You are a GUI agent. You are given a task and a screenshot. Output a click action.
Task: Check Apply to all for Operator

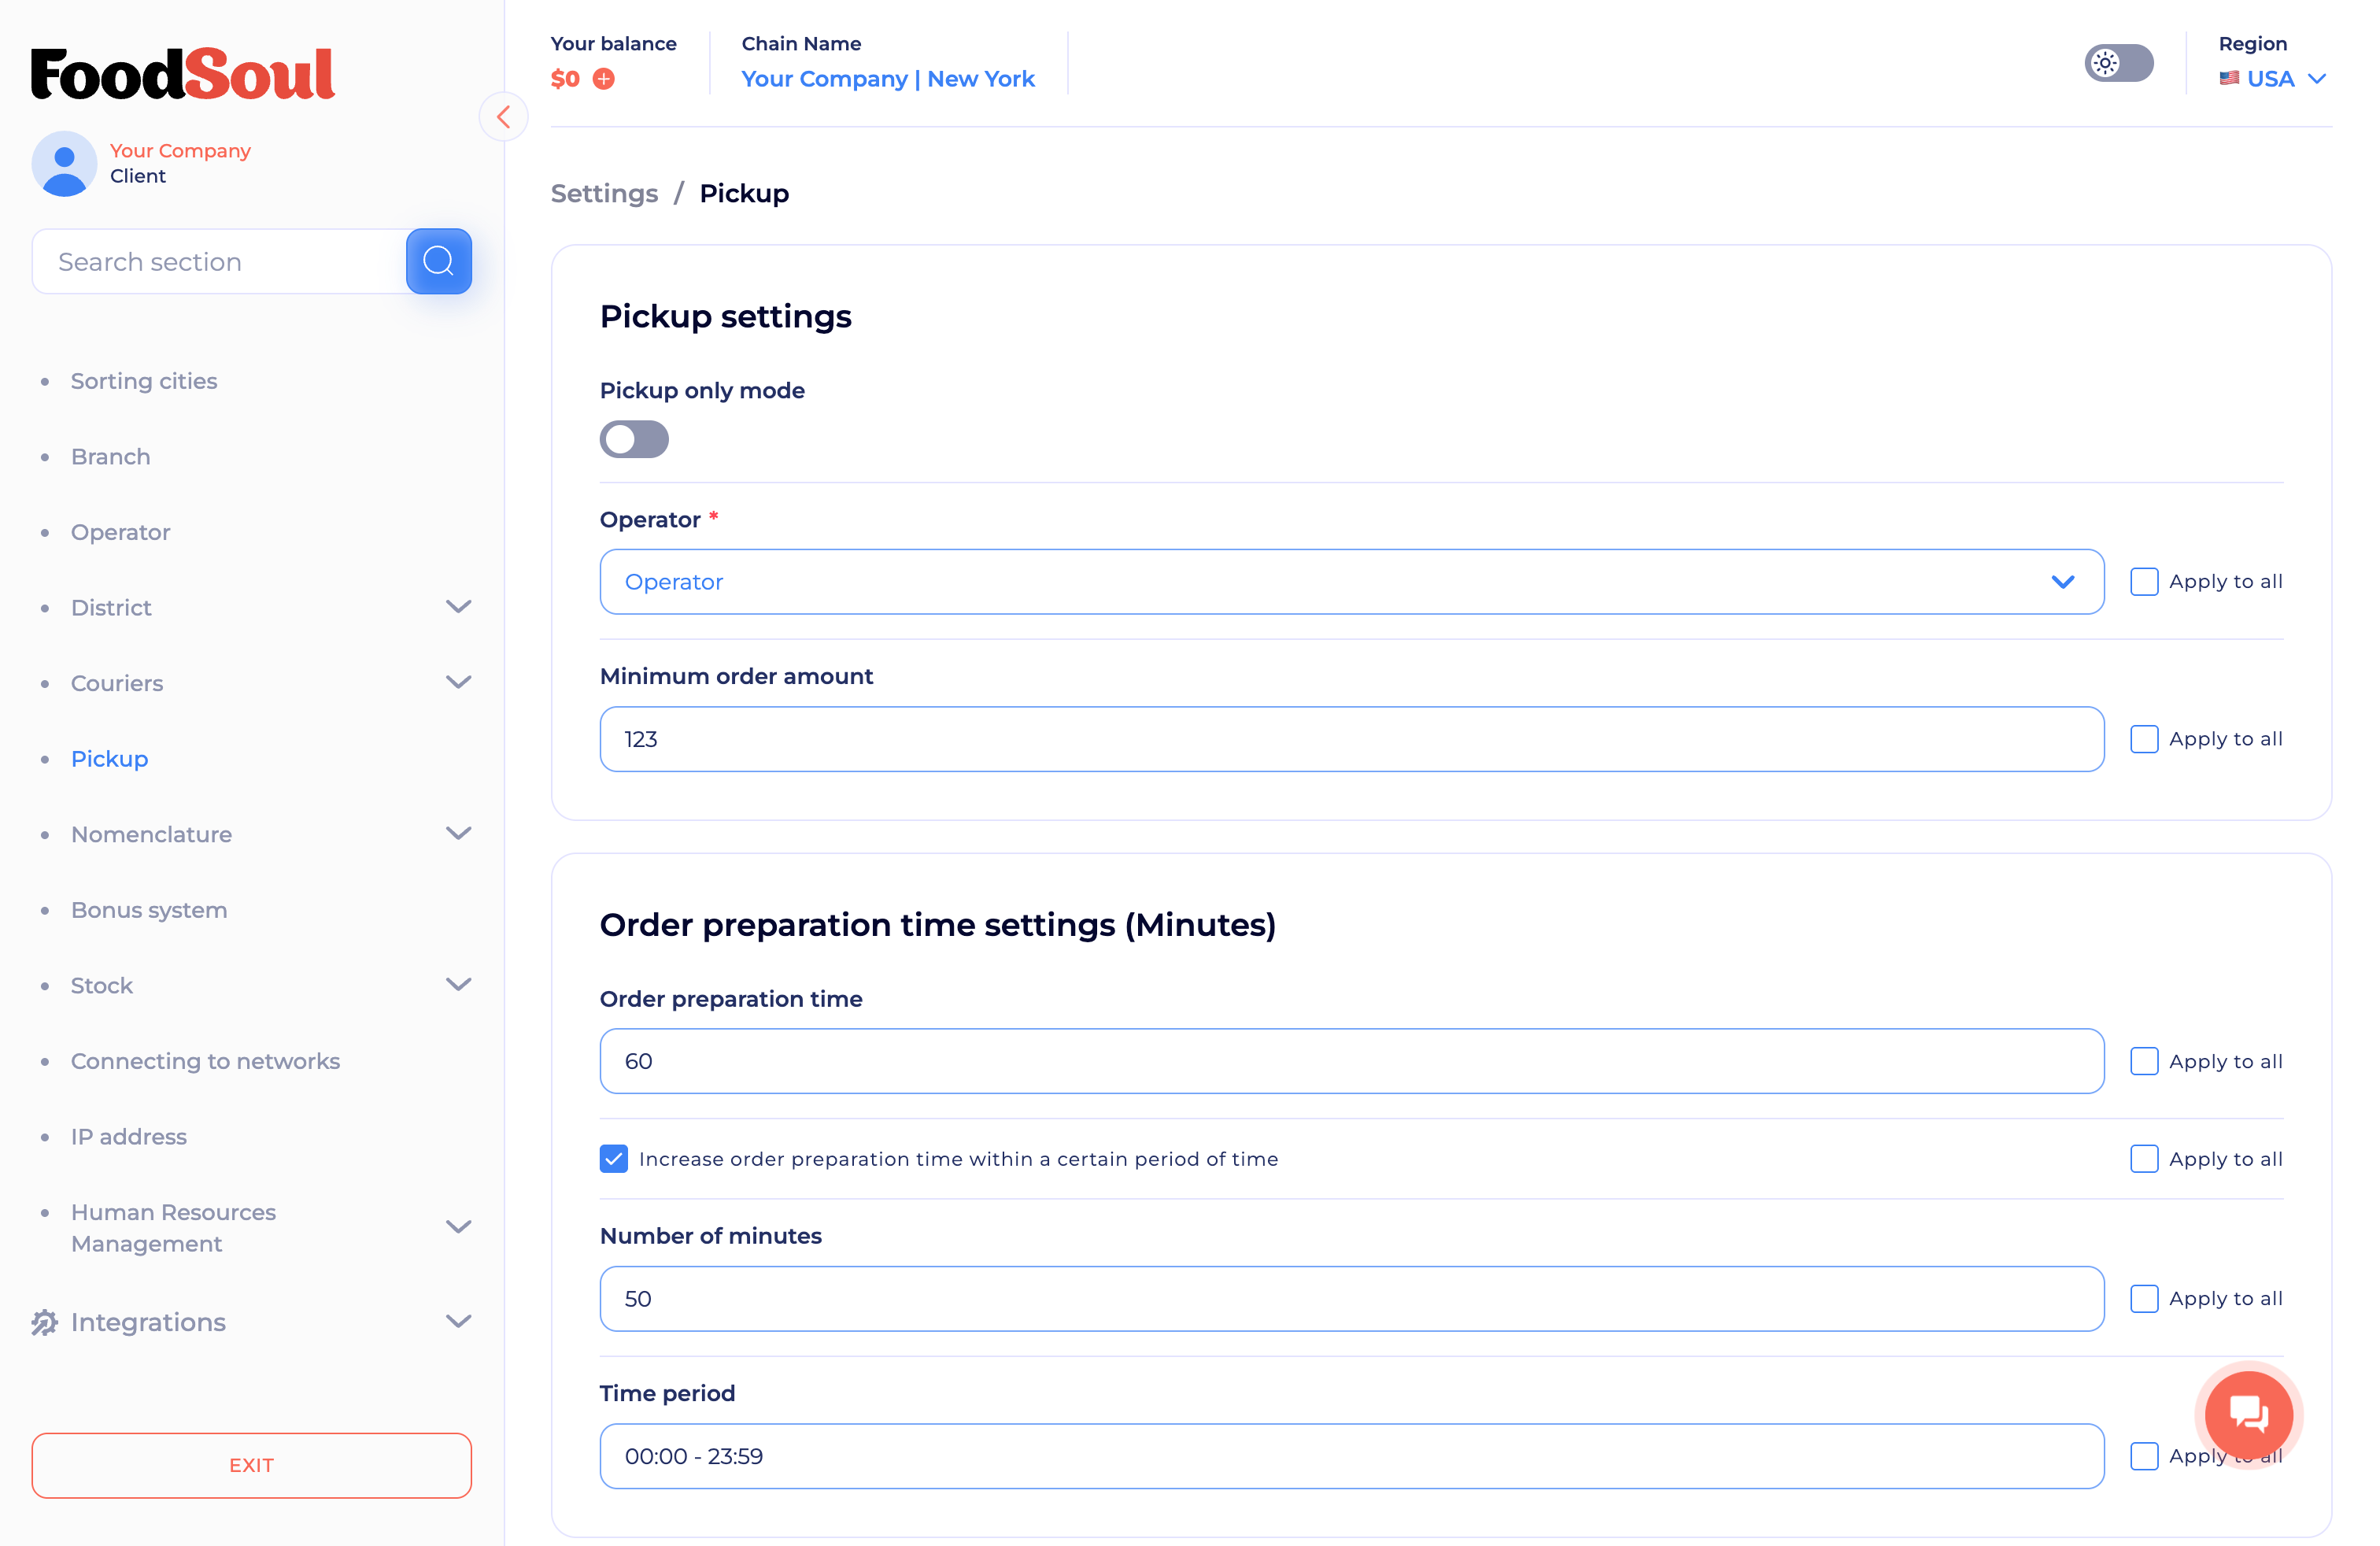click(2144, 581)
